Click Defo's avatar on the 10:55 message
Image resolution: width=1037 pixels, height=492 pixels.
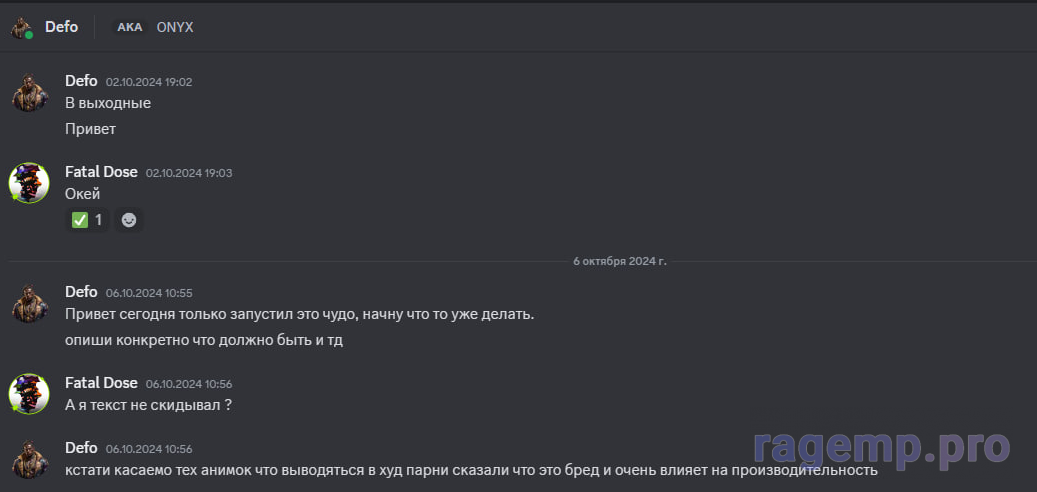[x=29, y=303]
